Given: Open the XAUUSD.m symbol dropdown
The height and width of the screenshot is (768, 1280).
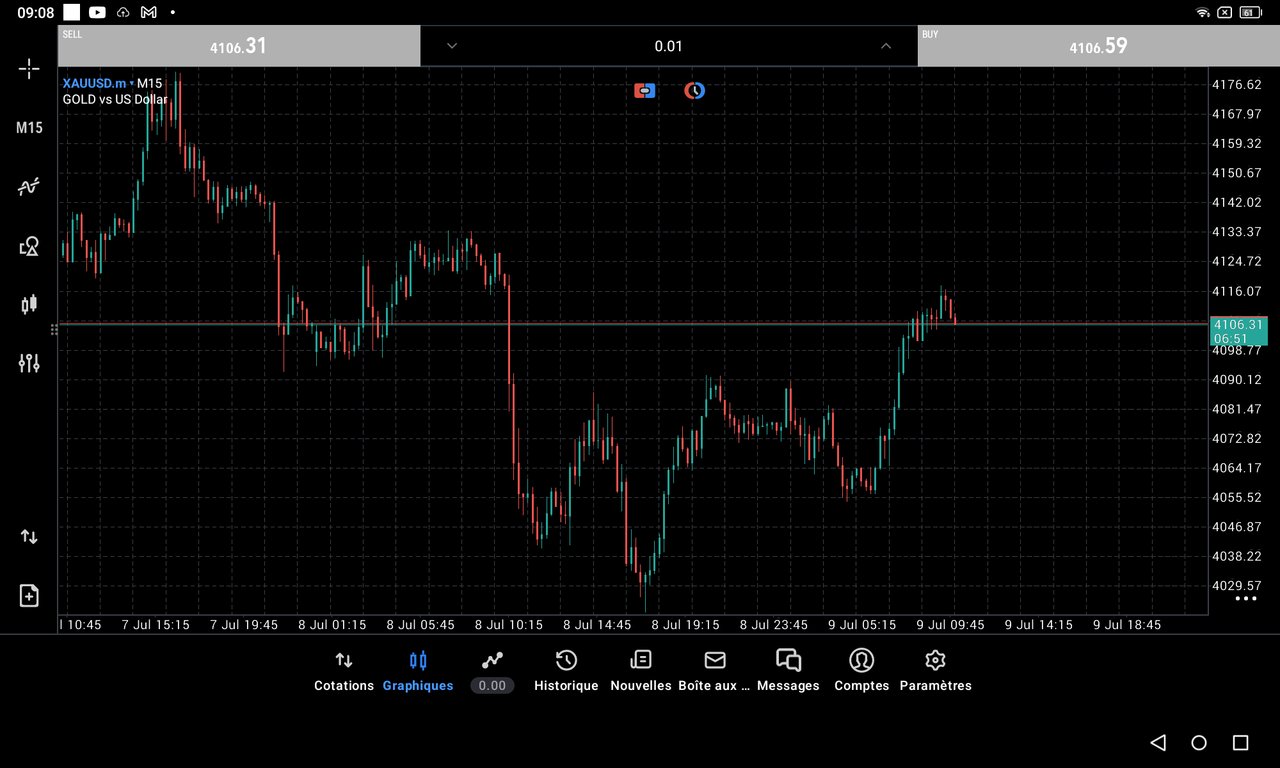Looking at the screenshot, I should pos(97,83).
